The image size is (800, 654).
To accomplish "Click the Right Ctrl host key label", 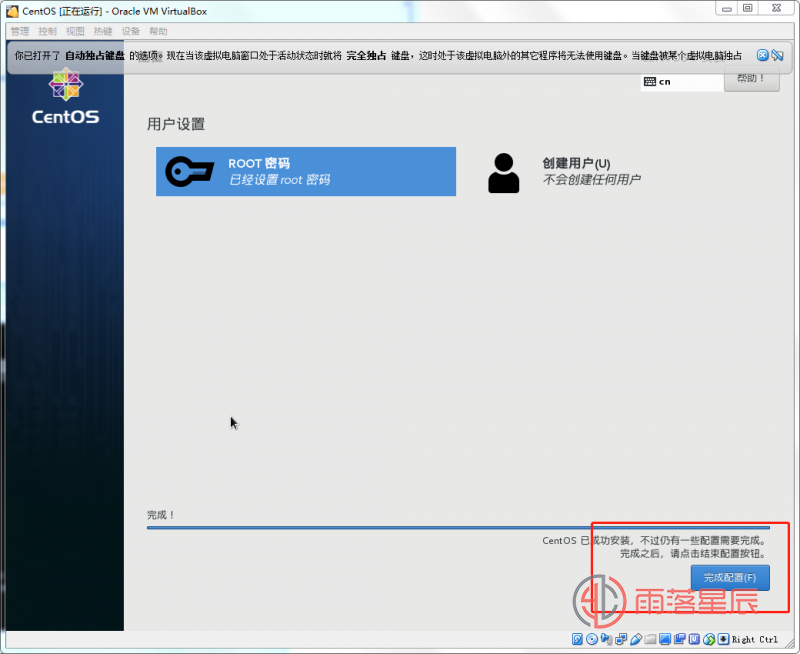I will [755, 639].
